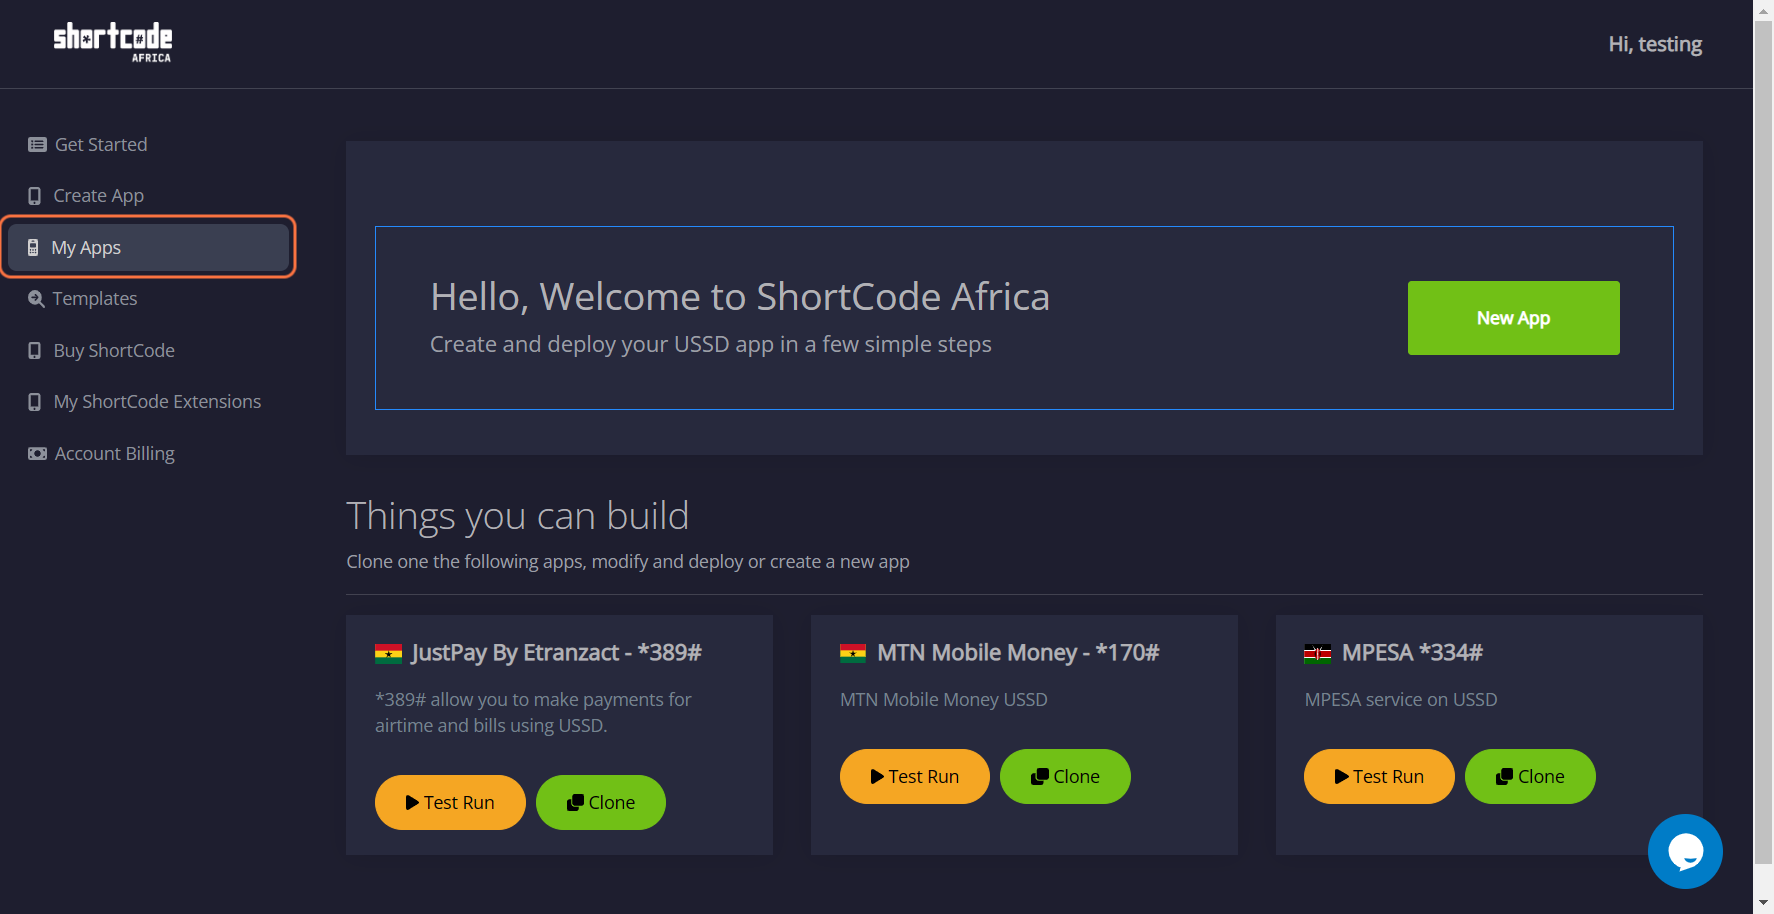Click the JustPay By Etranzact - *389# title
The height and width of the screenshot is (914, 1774).
[x=556, y=653]
